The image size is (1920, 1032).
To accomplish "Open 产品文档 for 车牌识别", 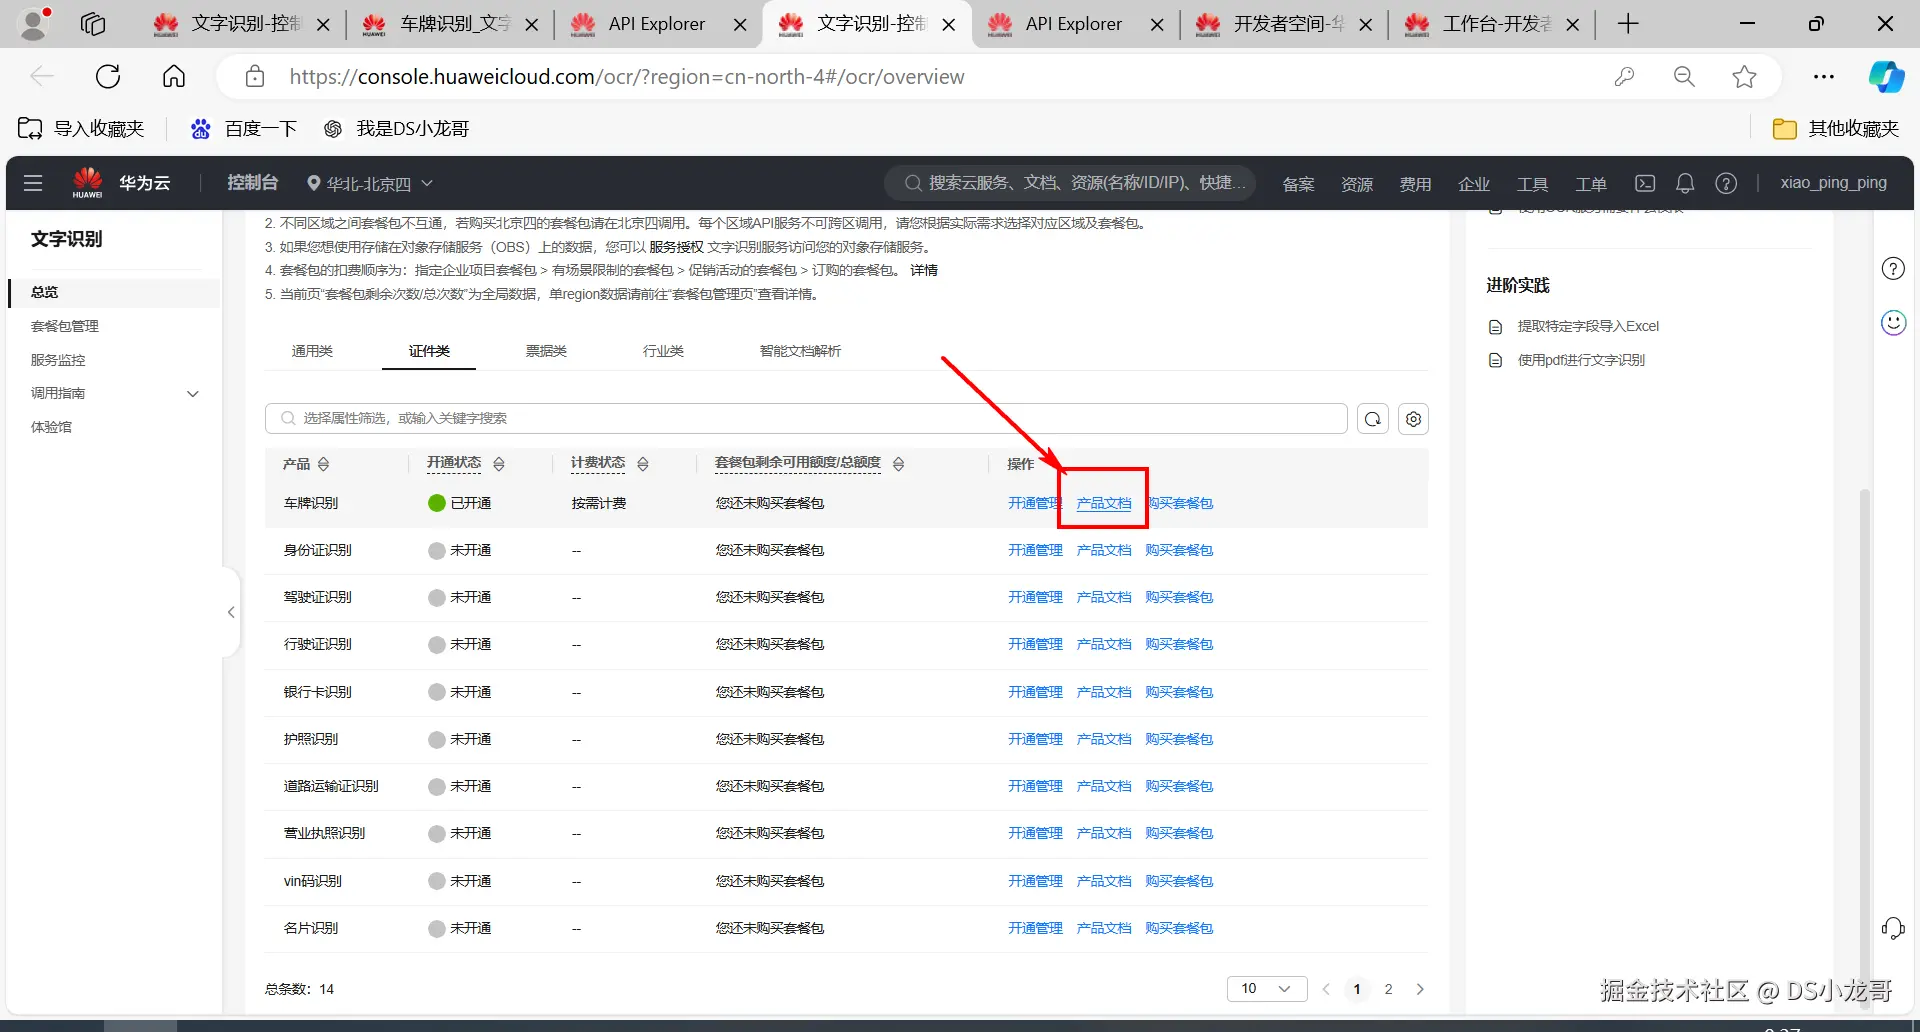I will click(x=1104, y=503).
